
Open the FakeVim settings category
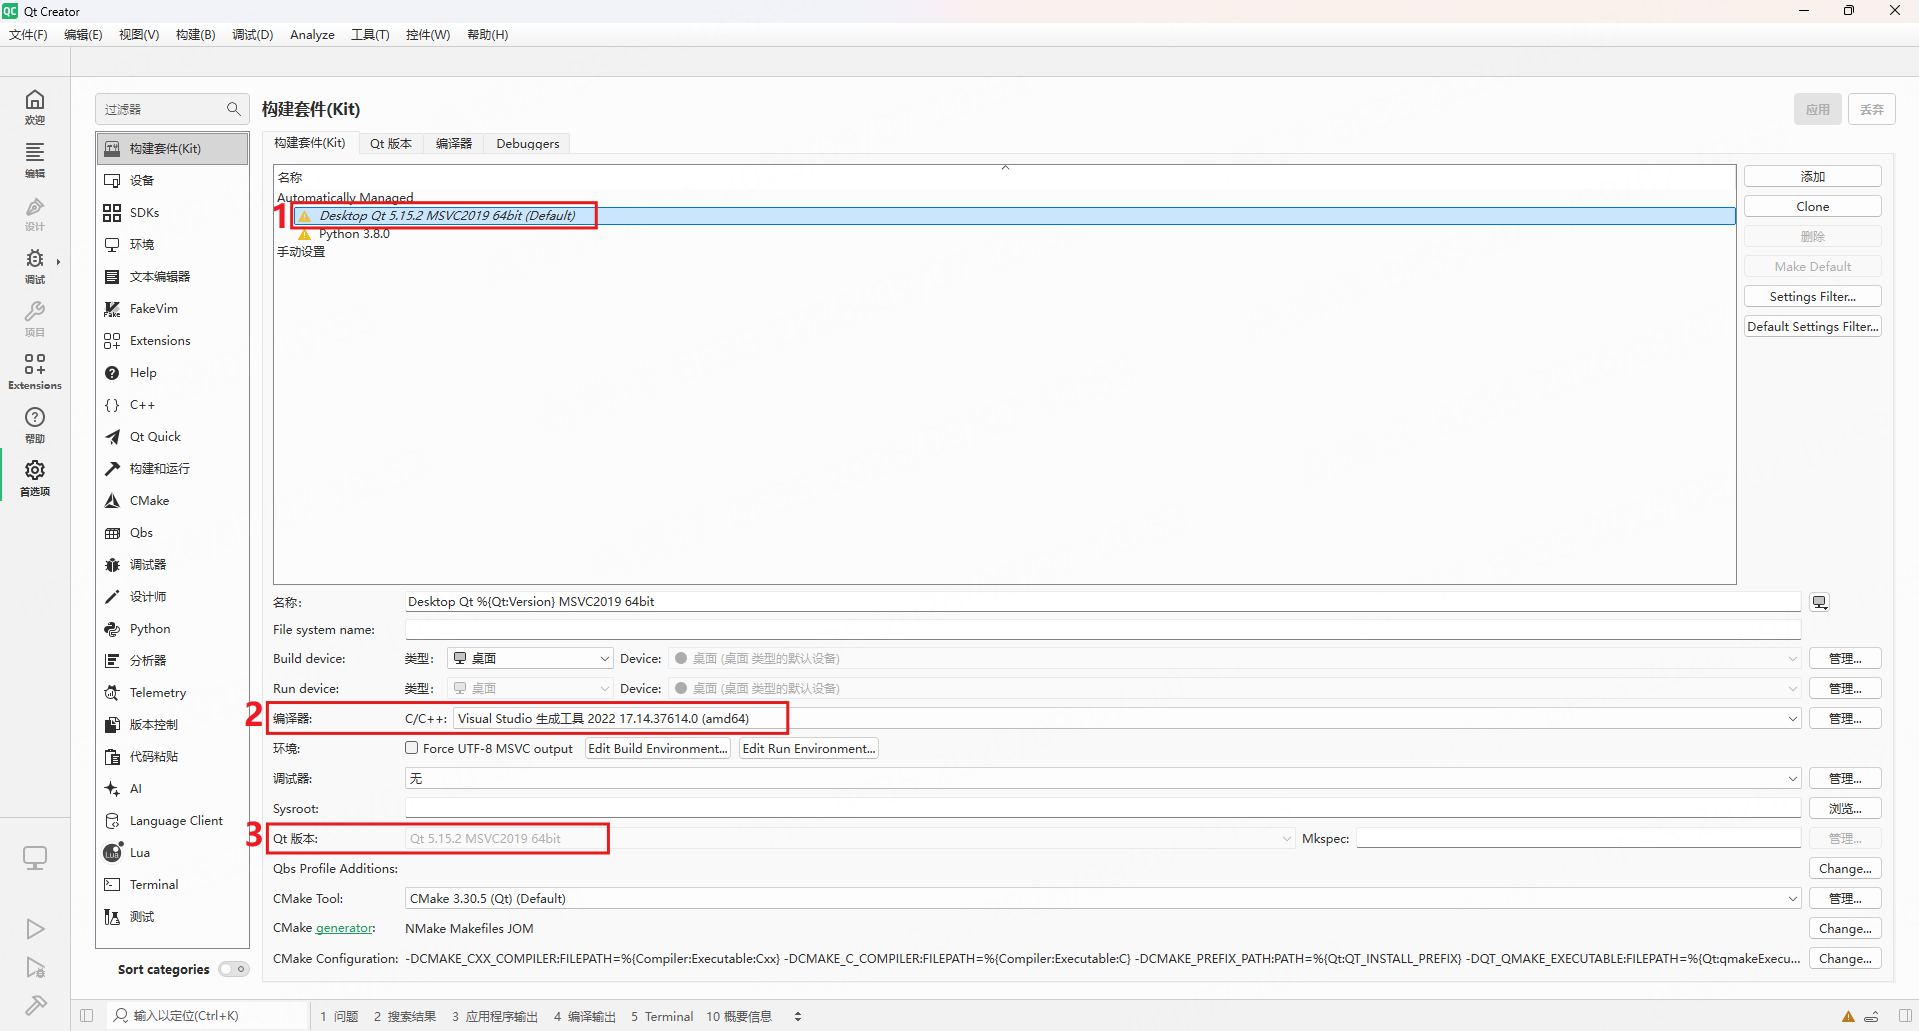172,309
